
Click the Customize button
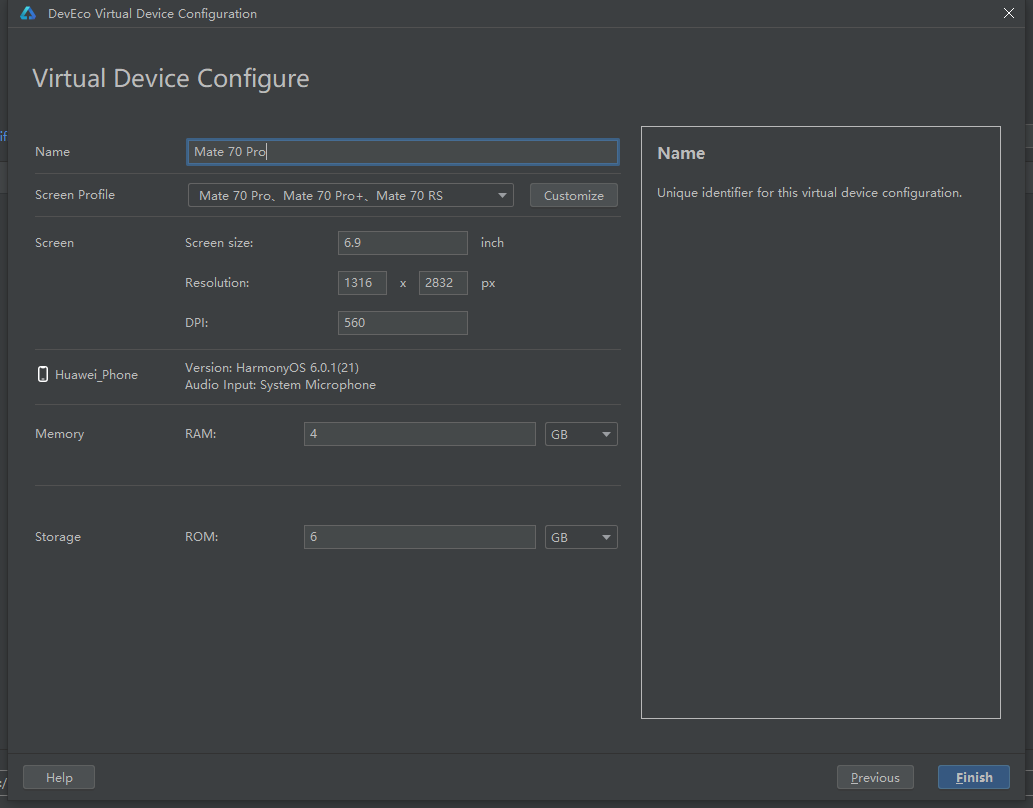(573, 195)
